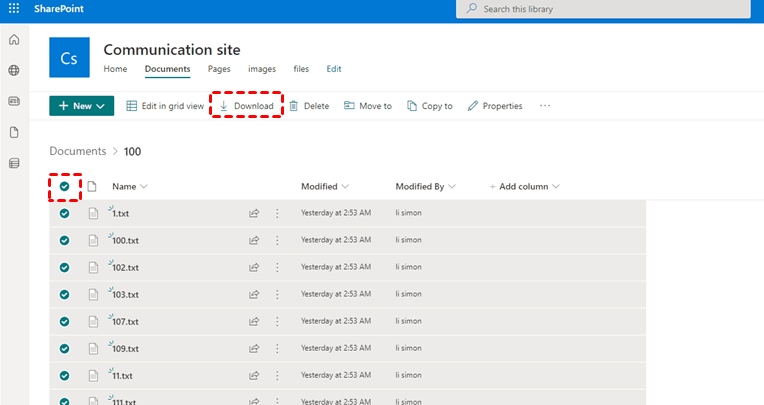Open the news icon in left sidebar
The width and height of the screenshot is (764, 405).
(14, 101)
